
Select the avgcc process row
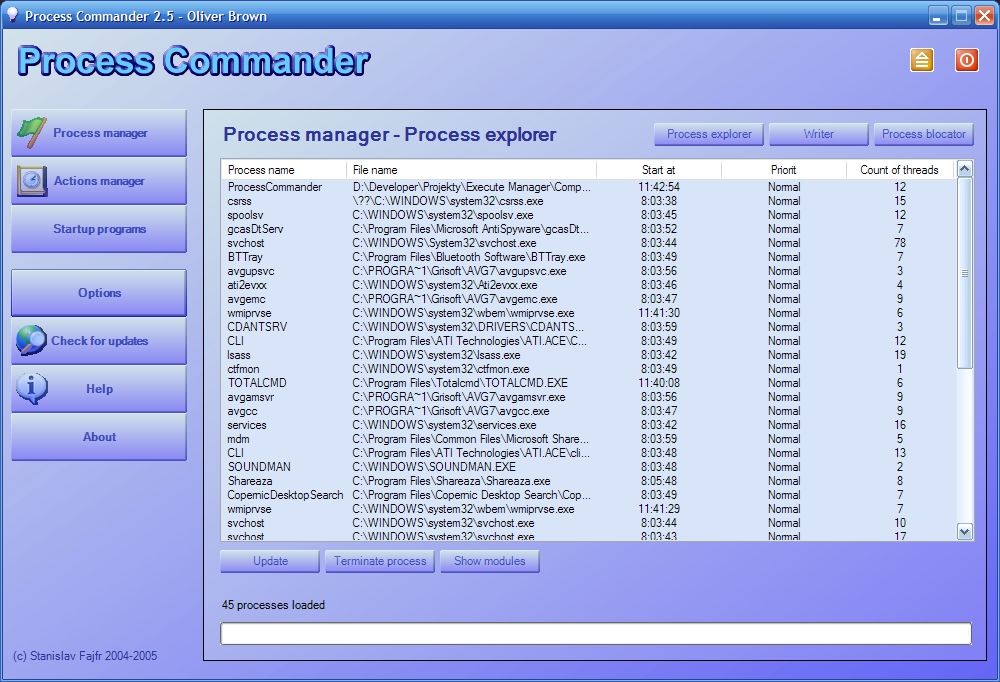point(589,411)
